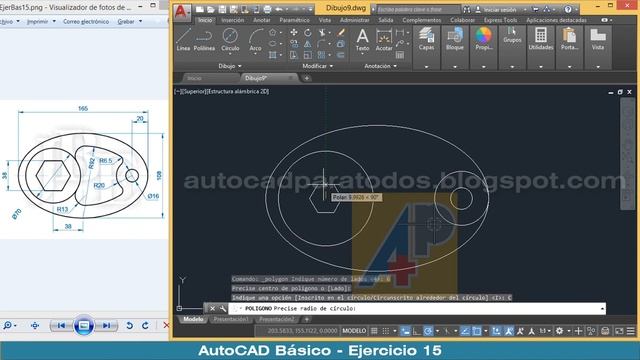Open the Complementos ribbon tab
The image size is (640, 360).
coord(422,20)
